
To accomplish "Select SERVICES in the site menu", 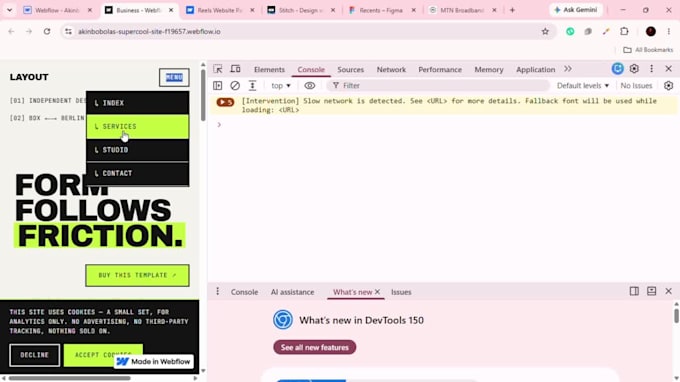I will pyautogui.click(x=137, y=127).
